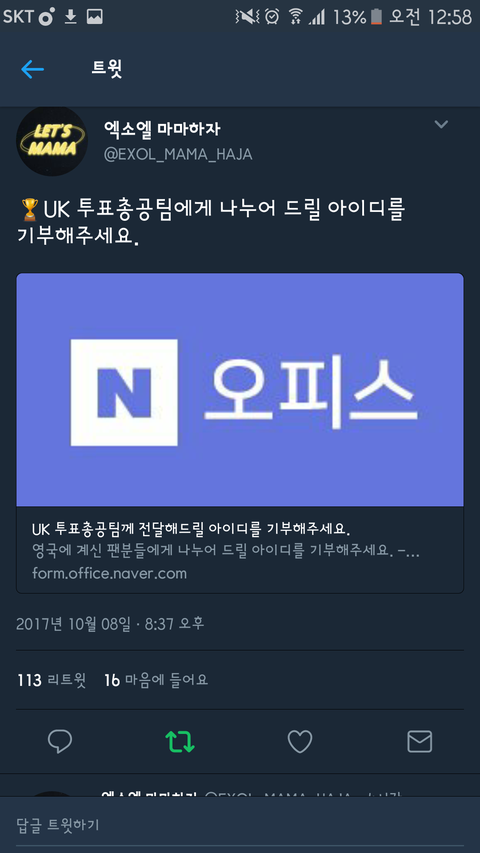480x853 pixels.
Task: Select the 엑소엘 마마하자 display name
Action: (x=162, y=130)
